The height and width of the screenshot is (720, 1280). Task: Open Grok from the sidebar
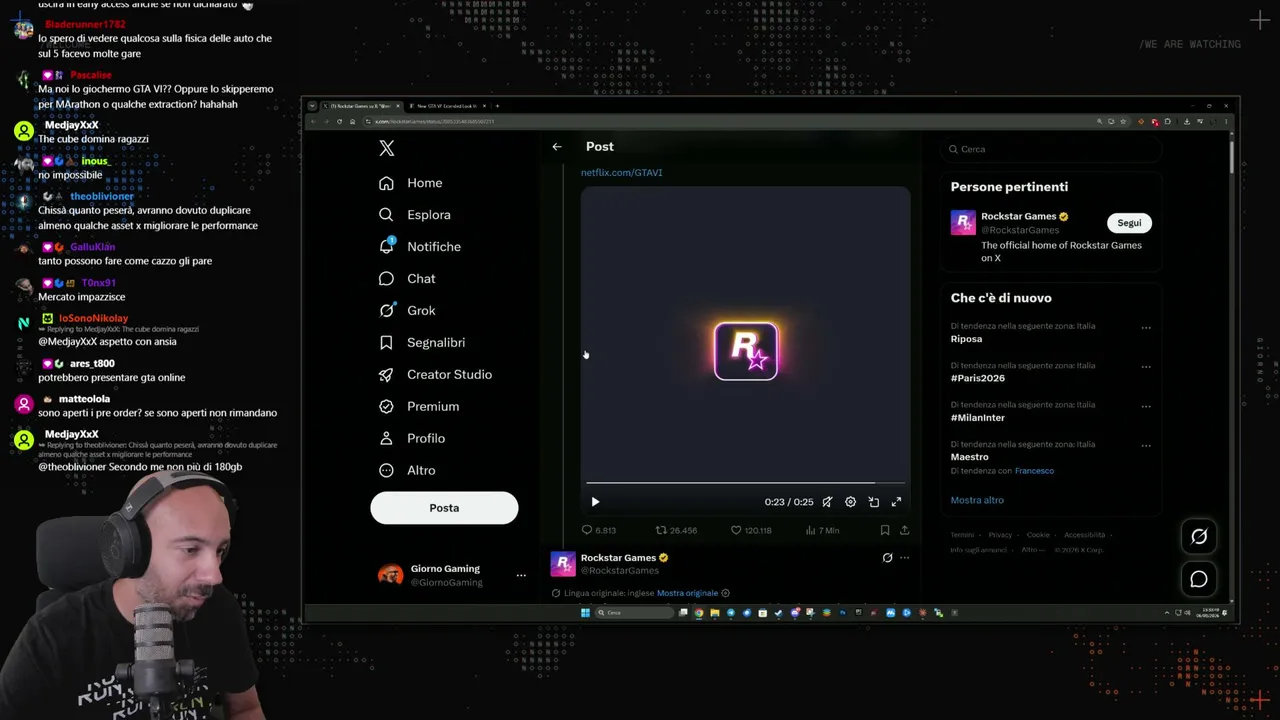[x=408, y=311]
